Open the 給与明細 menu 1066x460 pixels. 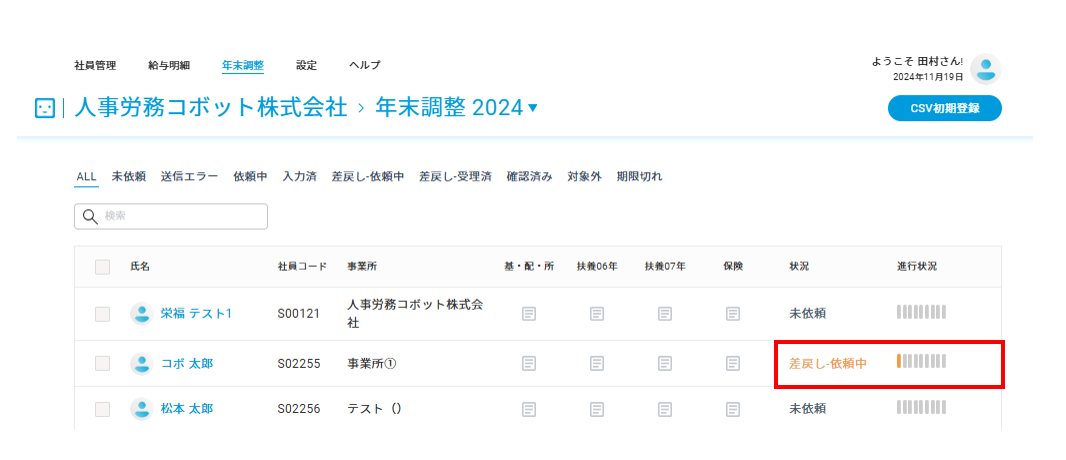point(169,65)
